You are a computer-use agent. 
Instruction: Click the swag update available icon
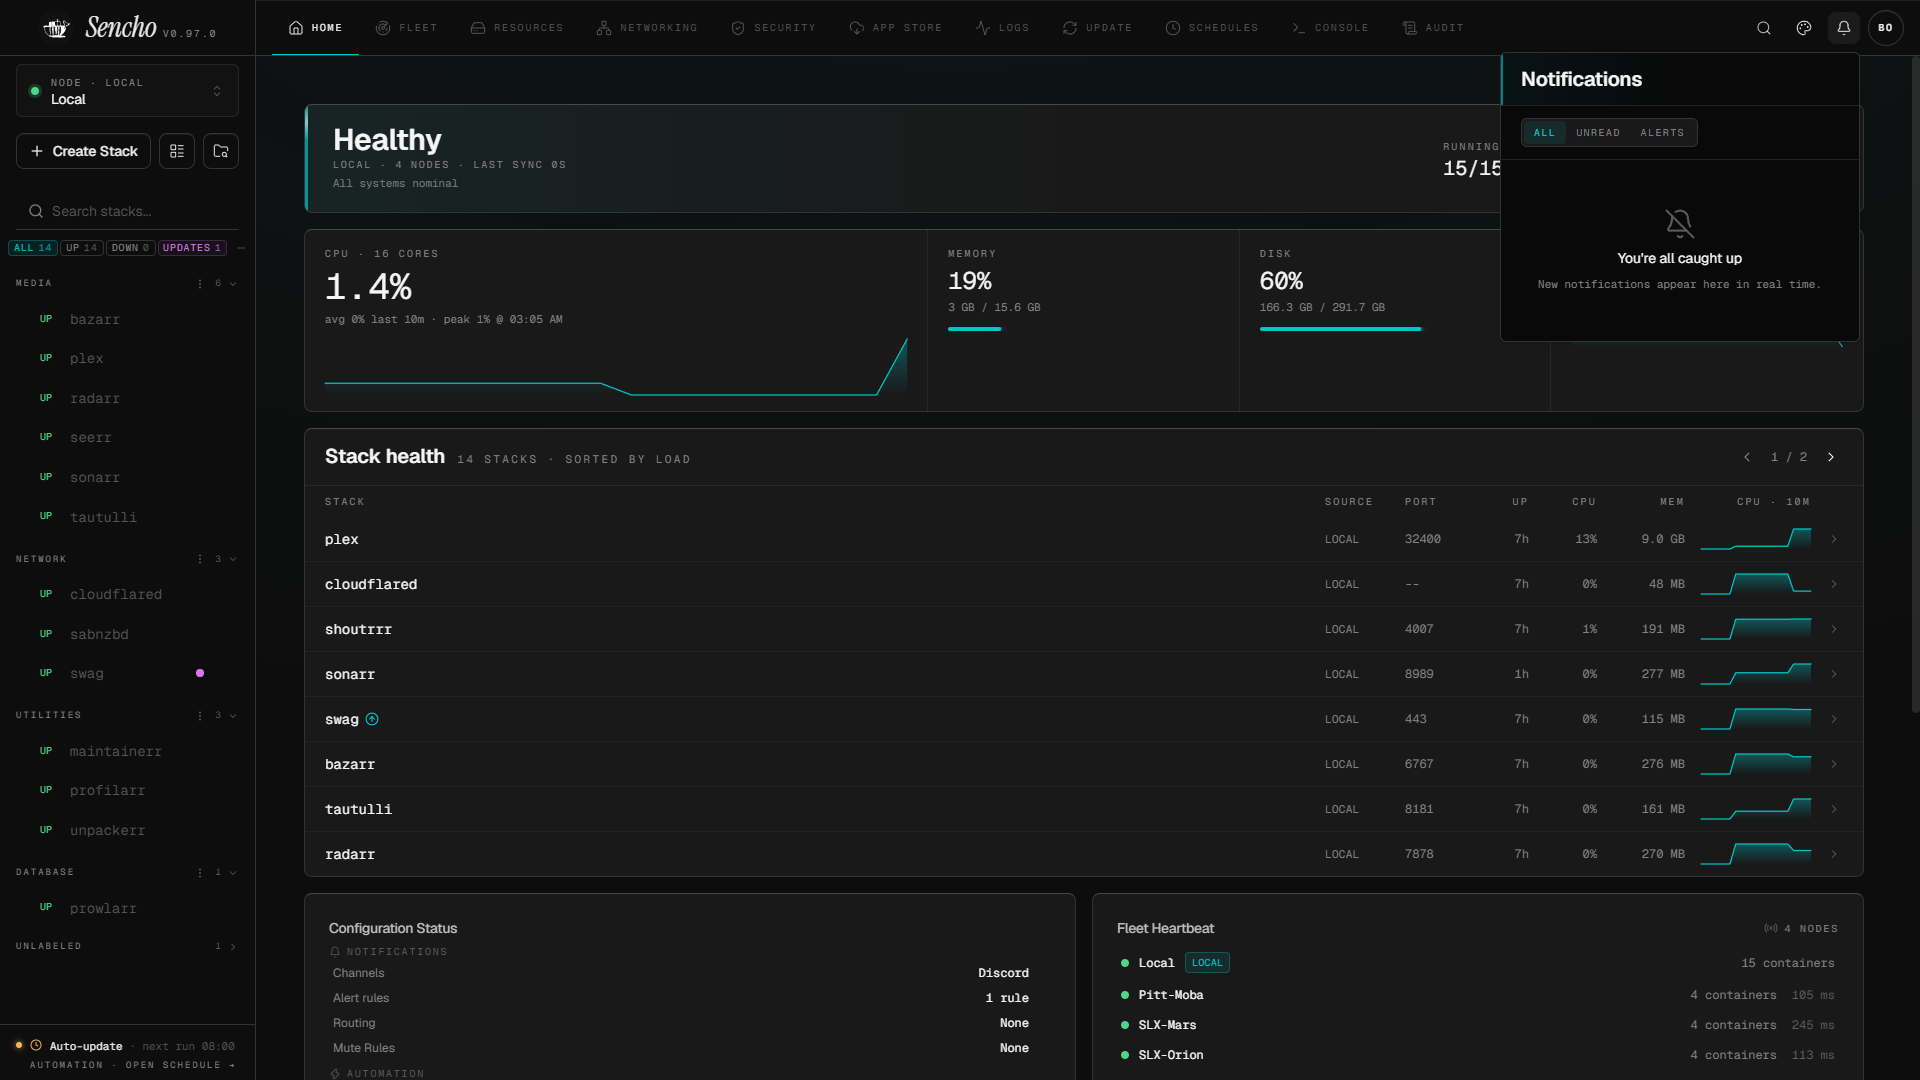(372, 719)
